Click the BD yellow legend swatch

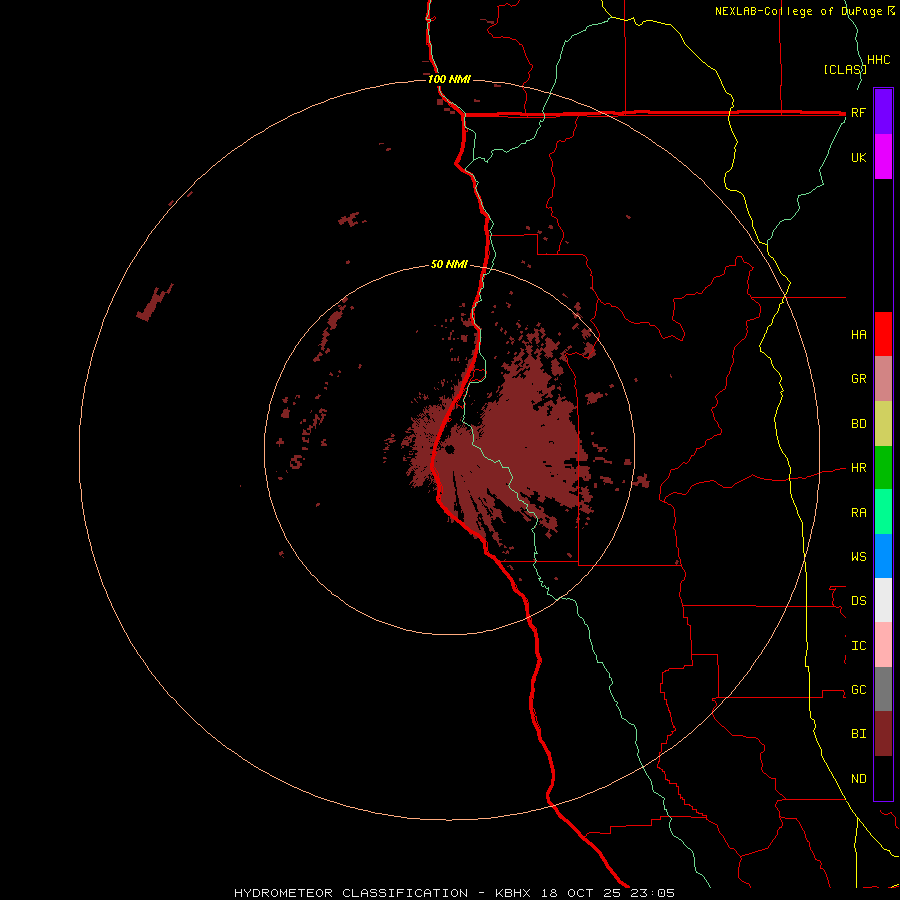click(x=883, y=424)
